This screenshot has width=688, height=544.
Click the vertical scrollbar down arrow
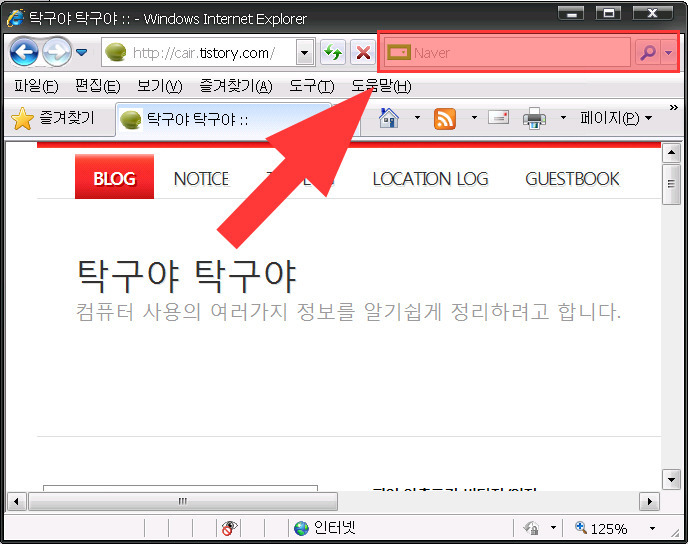pyautogui.click(x=671, y=480)
